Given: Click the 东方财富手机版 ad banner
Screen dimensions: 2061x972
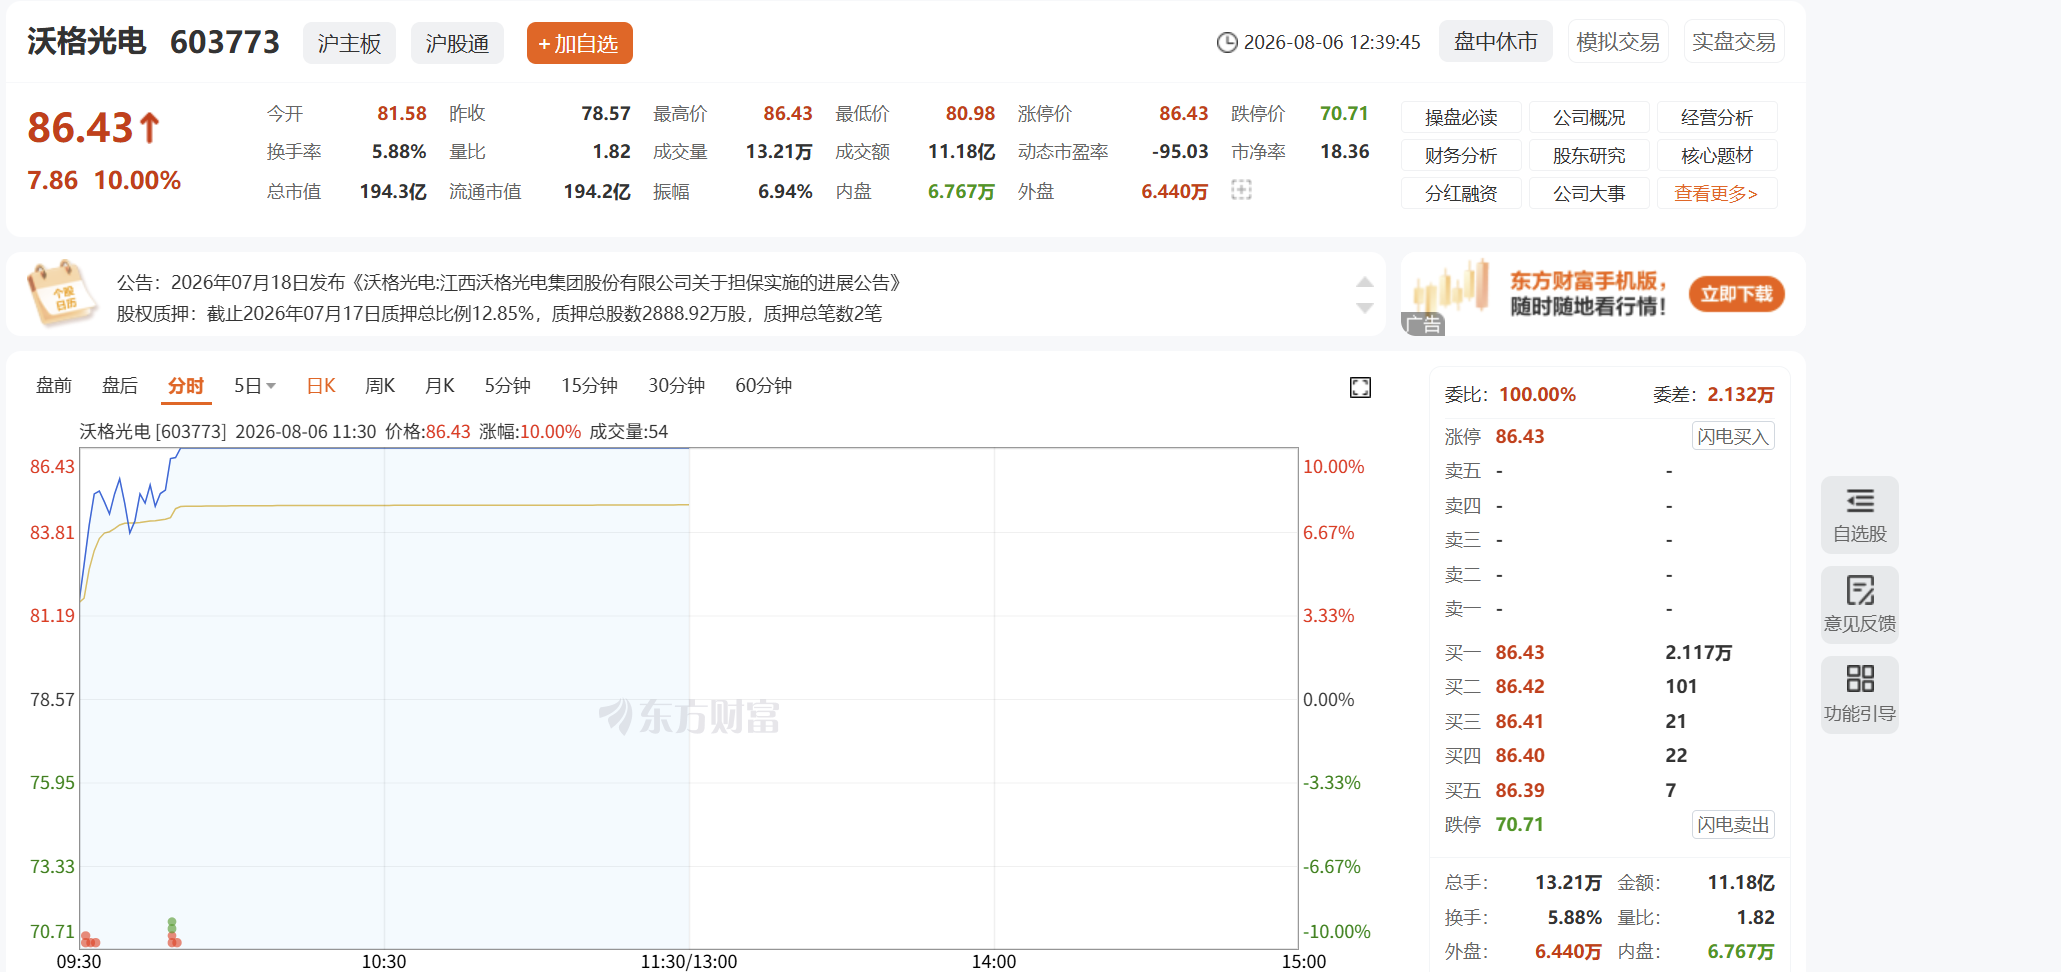Looking at the screenshot, I should [1602, 294].
